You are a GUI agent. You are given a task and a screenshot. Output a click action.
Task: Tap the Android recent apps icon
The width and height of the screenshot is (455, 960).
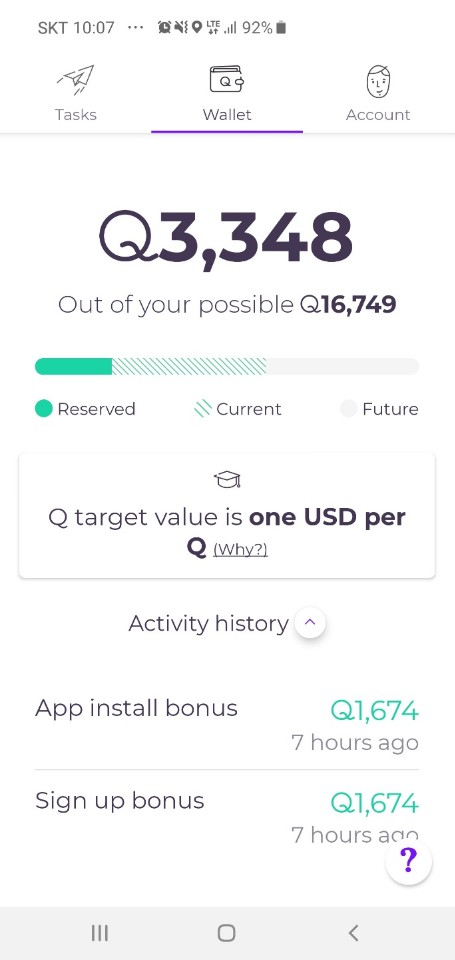[99, 932]
